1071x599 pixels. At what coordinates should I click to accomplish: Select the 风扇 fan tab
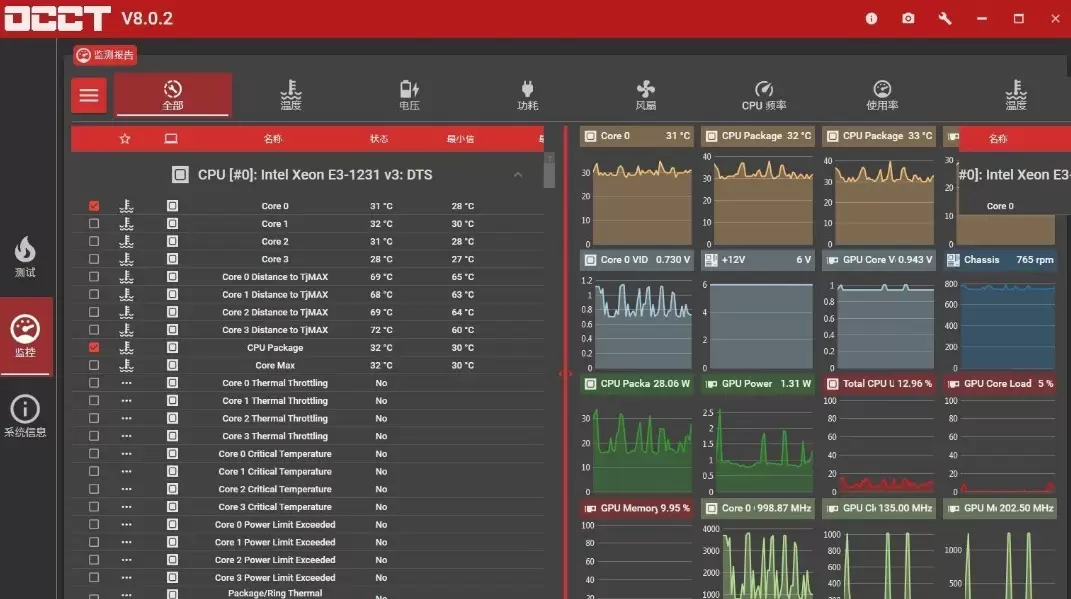[x=645, y=95]
